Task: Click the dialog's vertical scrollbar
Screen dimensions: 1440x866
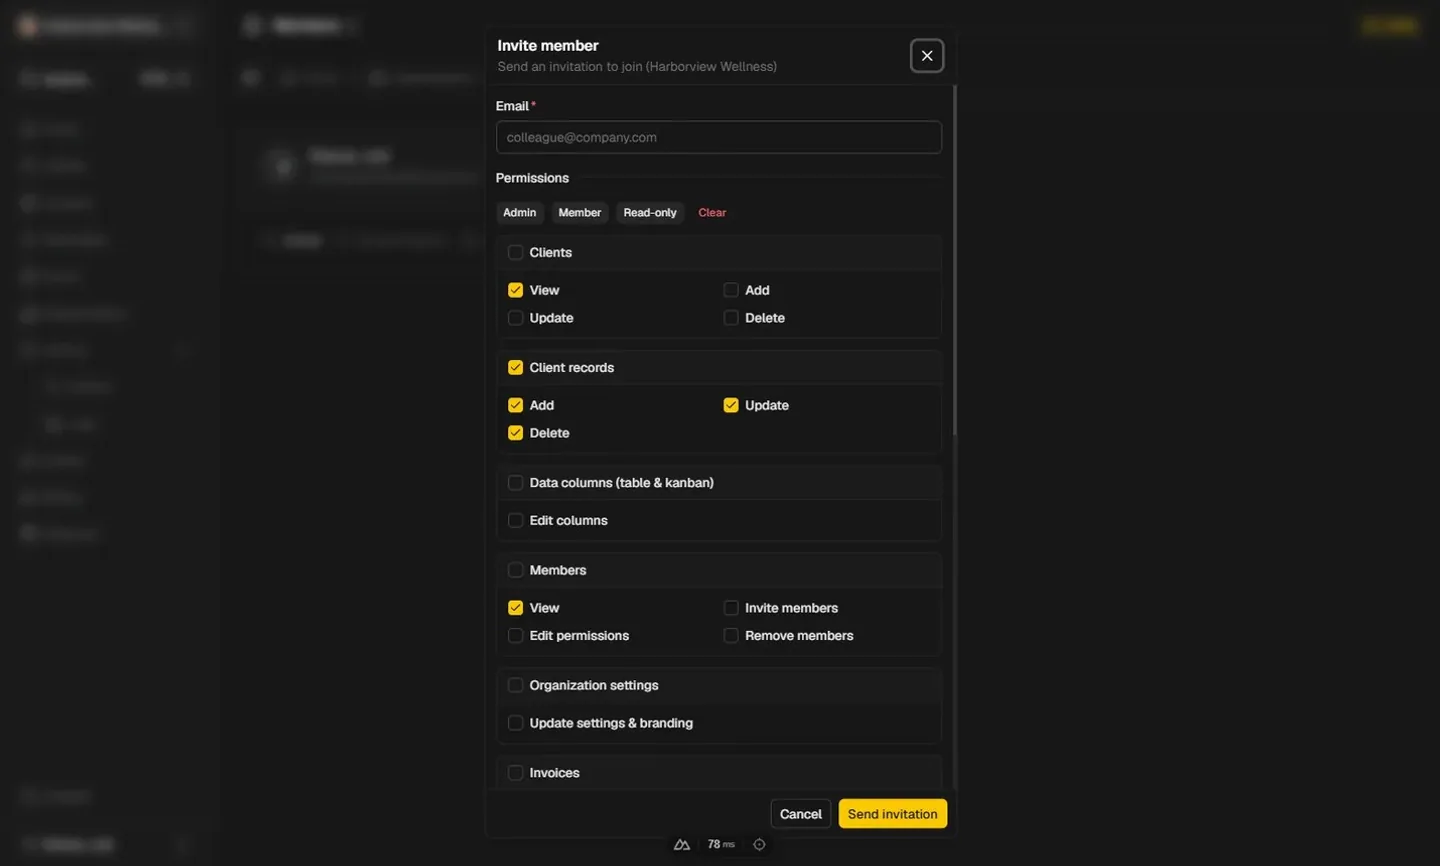Action: click(955, 260)
